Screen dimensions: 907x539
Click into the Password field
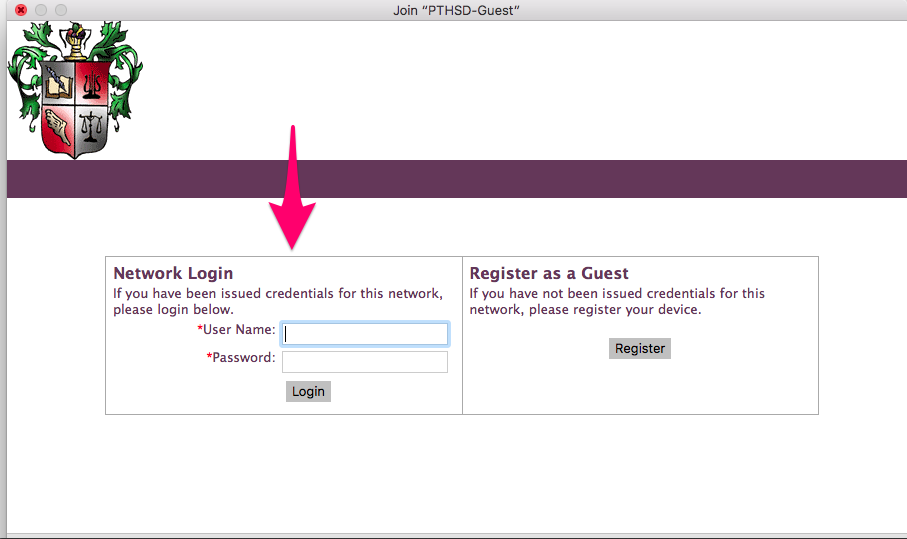coord(365,361)
